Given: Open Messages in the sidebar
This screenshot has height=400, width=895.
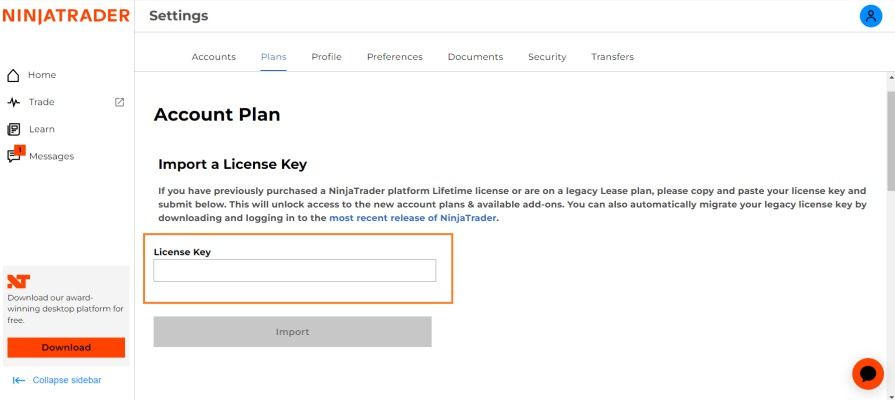Looking at the screenshot, I should point(51,156).
